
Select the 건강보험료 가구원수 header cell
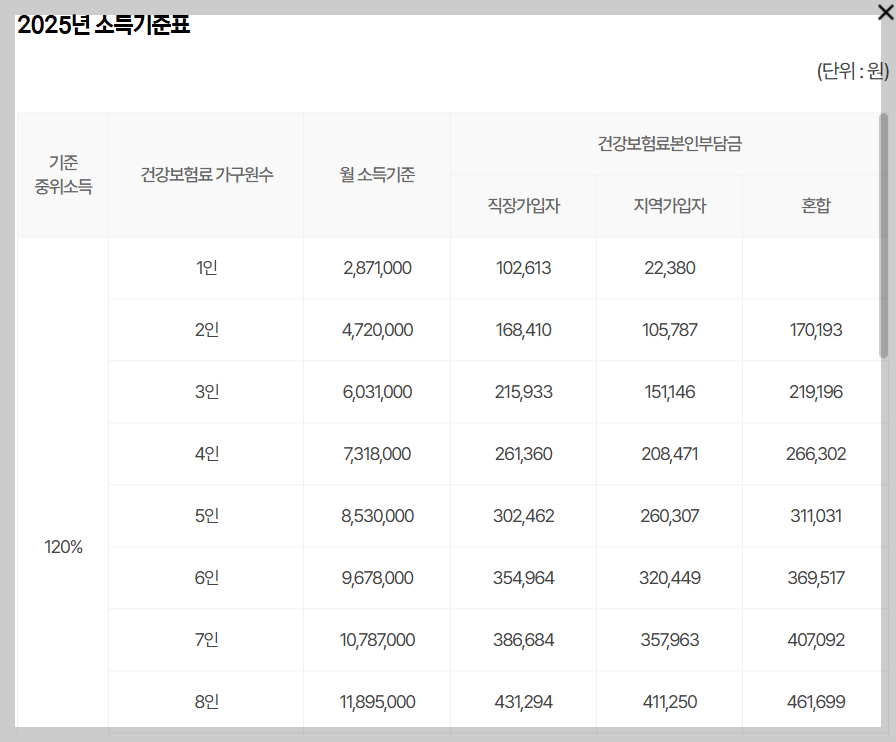click(x=205, y=174)
